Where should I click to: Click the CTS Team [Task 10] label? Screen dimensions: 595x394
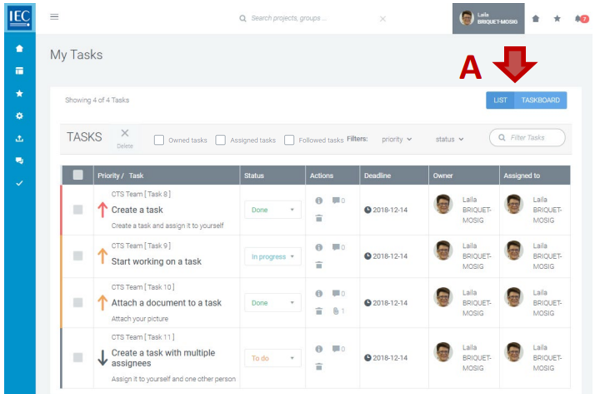click(x=143, y=287)
